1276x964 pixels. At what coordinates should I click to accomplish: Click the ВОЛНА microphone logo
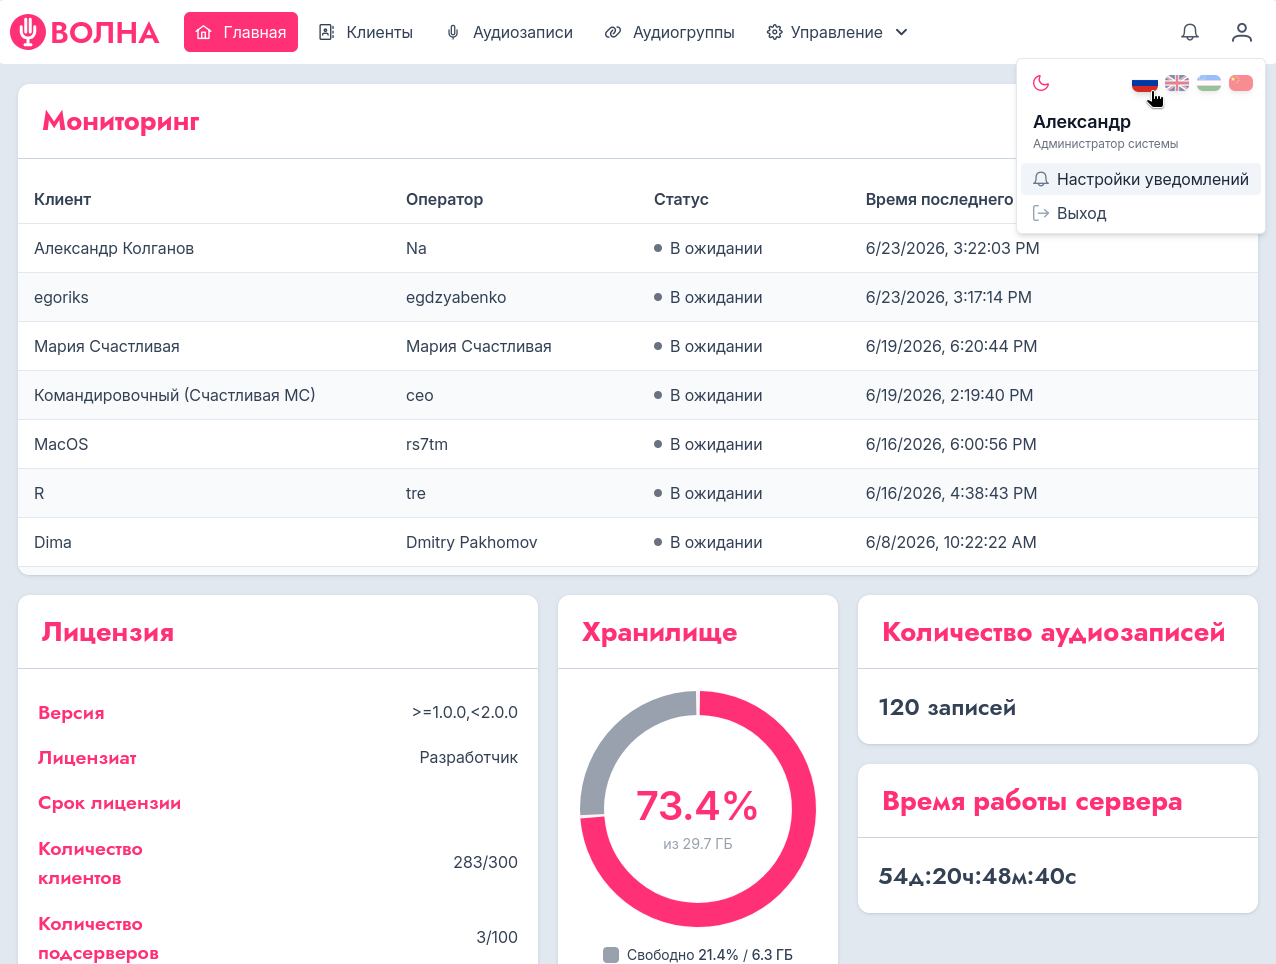[x=85, y=32]
